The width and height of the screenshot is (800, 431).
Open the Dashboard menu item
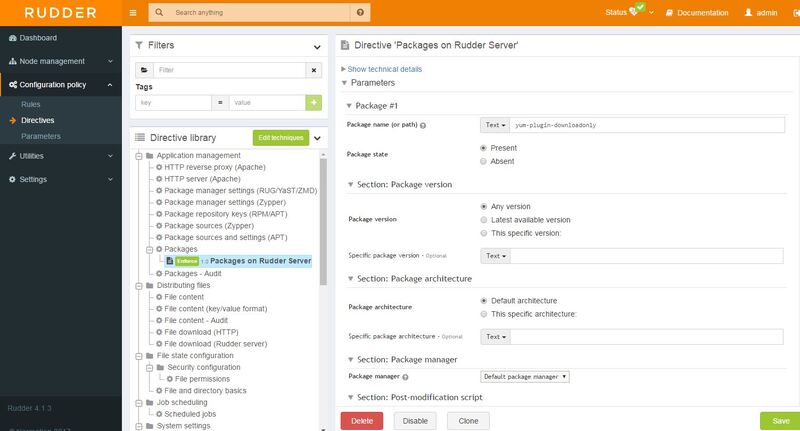(x=61, y=38)
